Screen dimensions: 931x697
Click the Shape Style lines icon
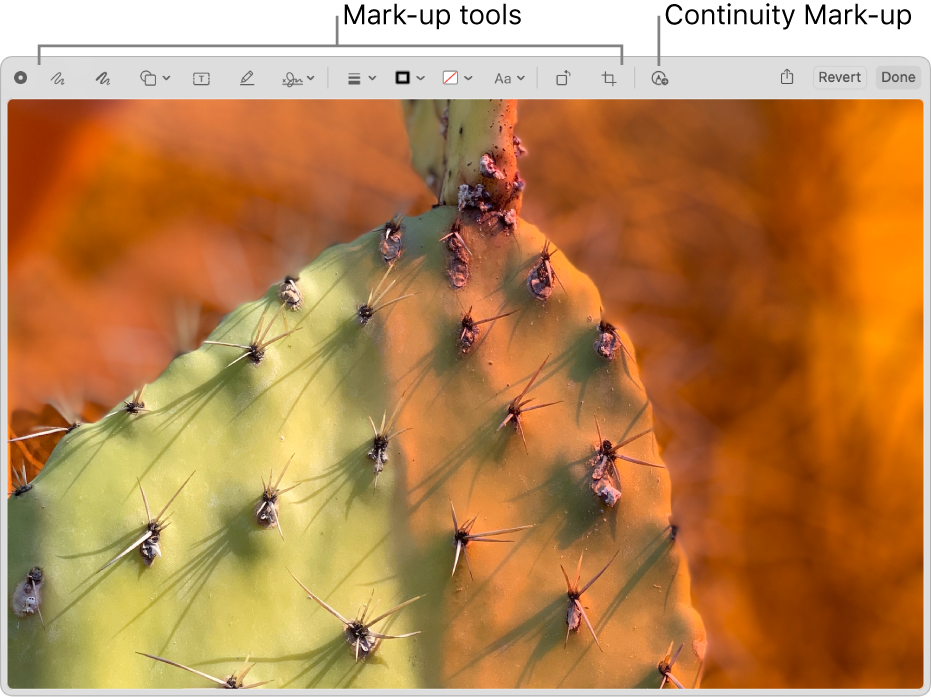(x=354, y=78)
